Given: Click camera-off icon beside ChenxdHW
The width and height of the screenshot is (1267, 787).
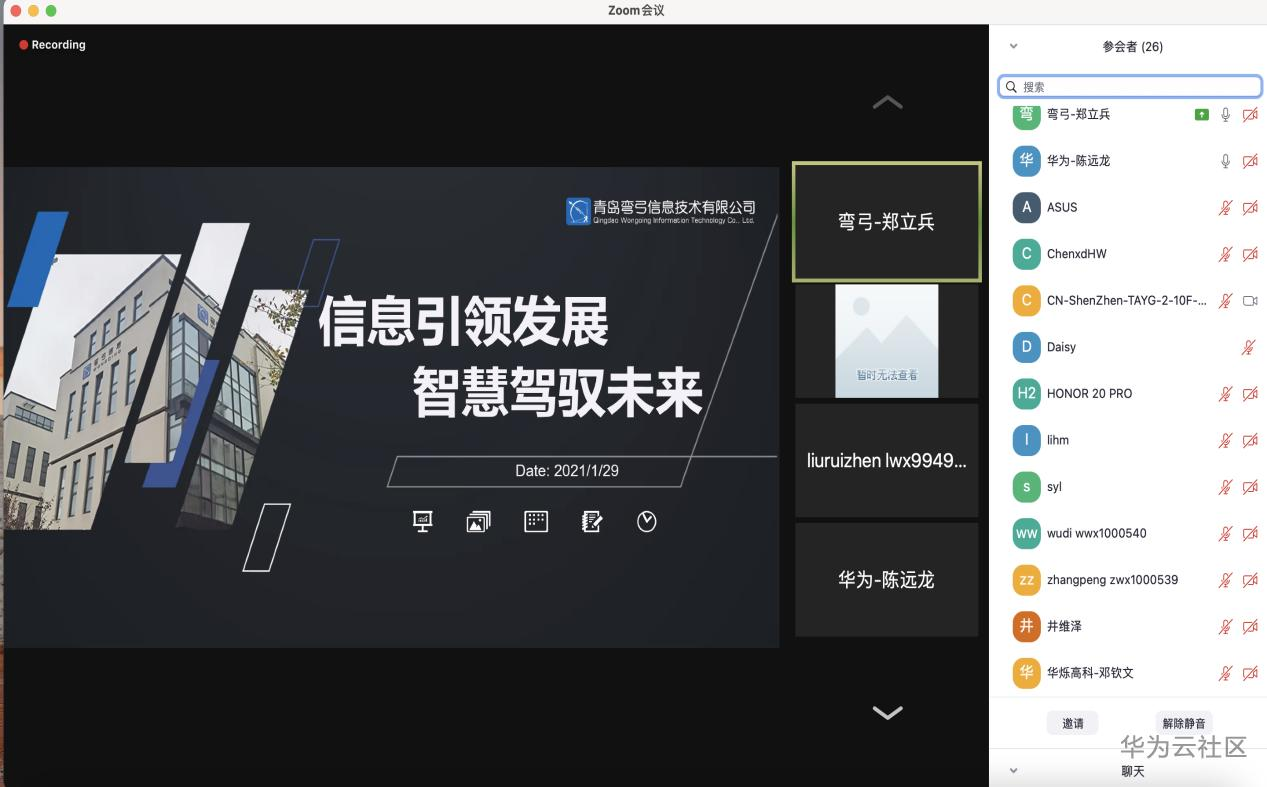Looking at the screenshot, I should pos(1250,254).
